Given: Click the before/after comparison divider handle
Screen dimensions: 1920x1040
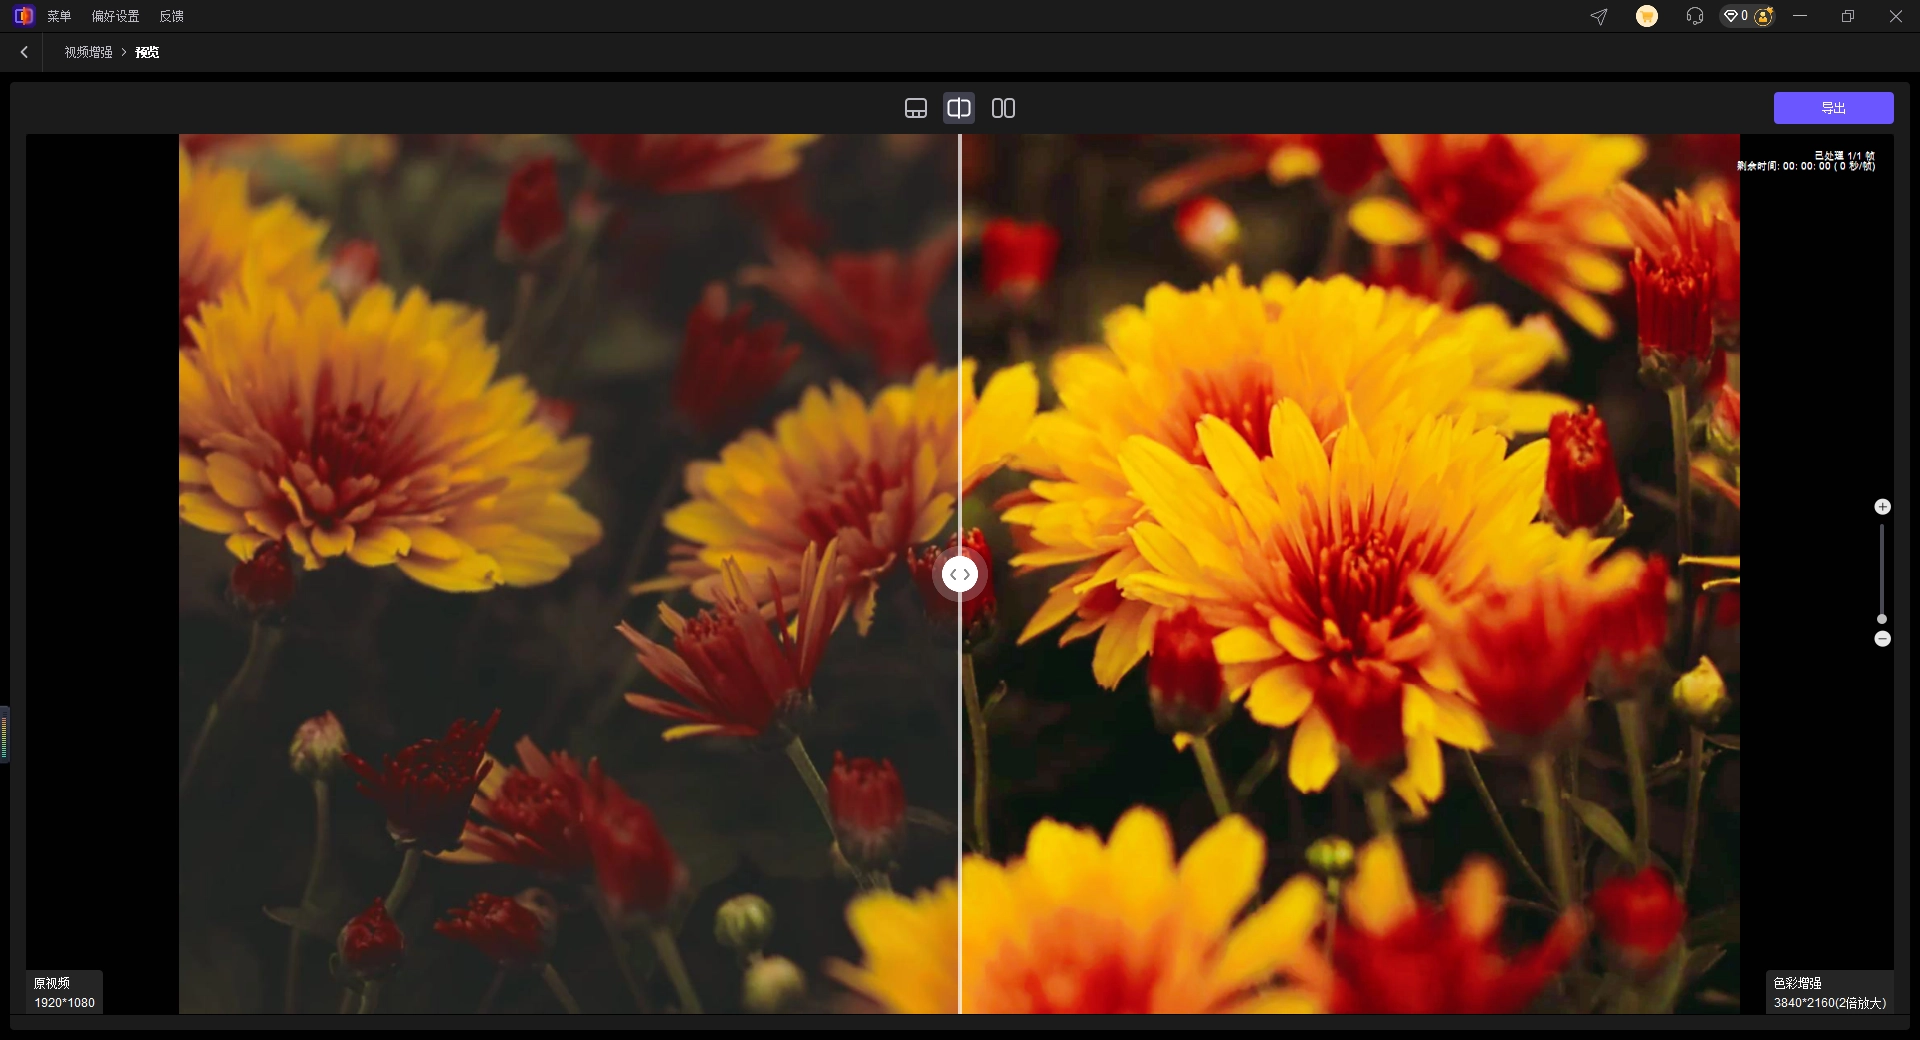Looking at the screenshot, I should click(x=959, y=574).
